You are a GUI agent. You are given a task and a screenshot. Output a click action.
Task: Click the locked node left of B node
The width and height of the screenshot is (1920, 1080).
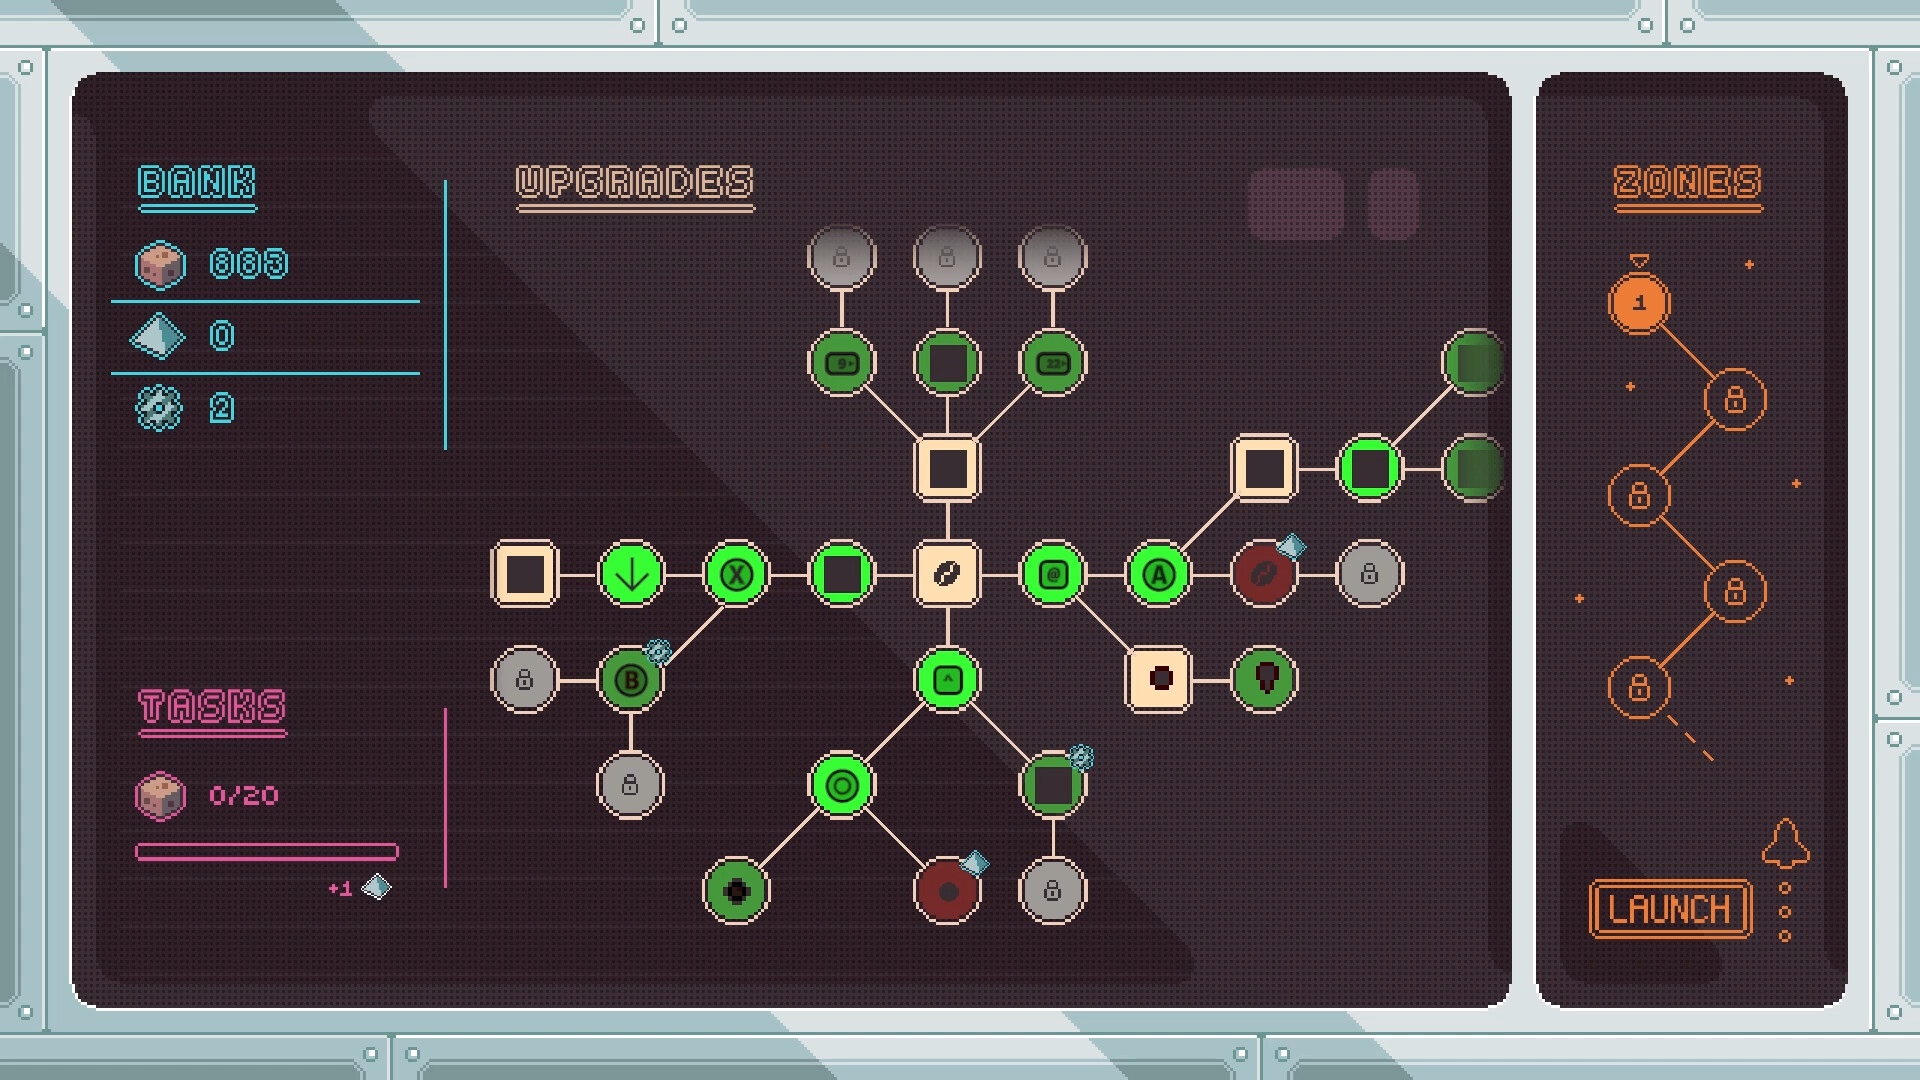point(525,680)
